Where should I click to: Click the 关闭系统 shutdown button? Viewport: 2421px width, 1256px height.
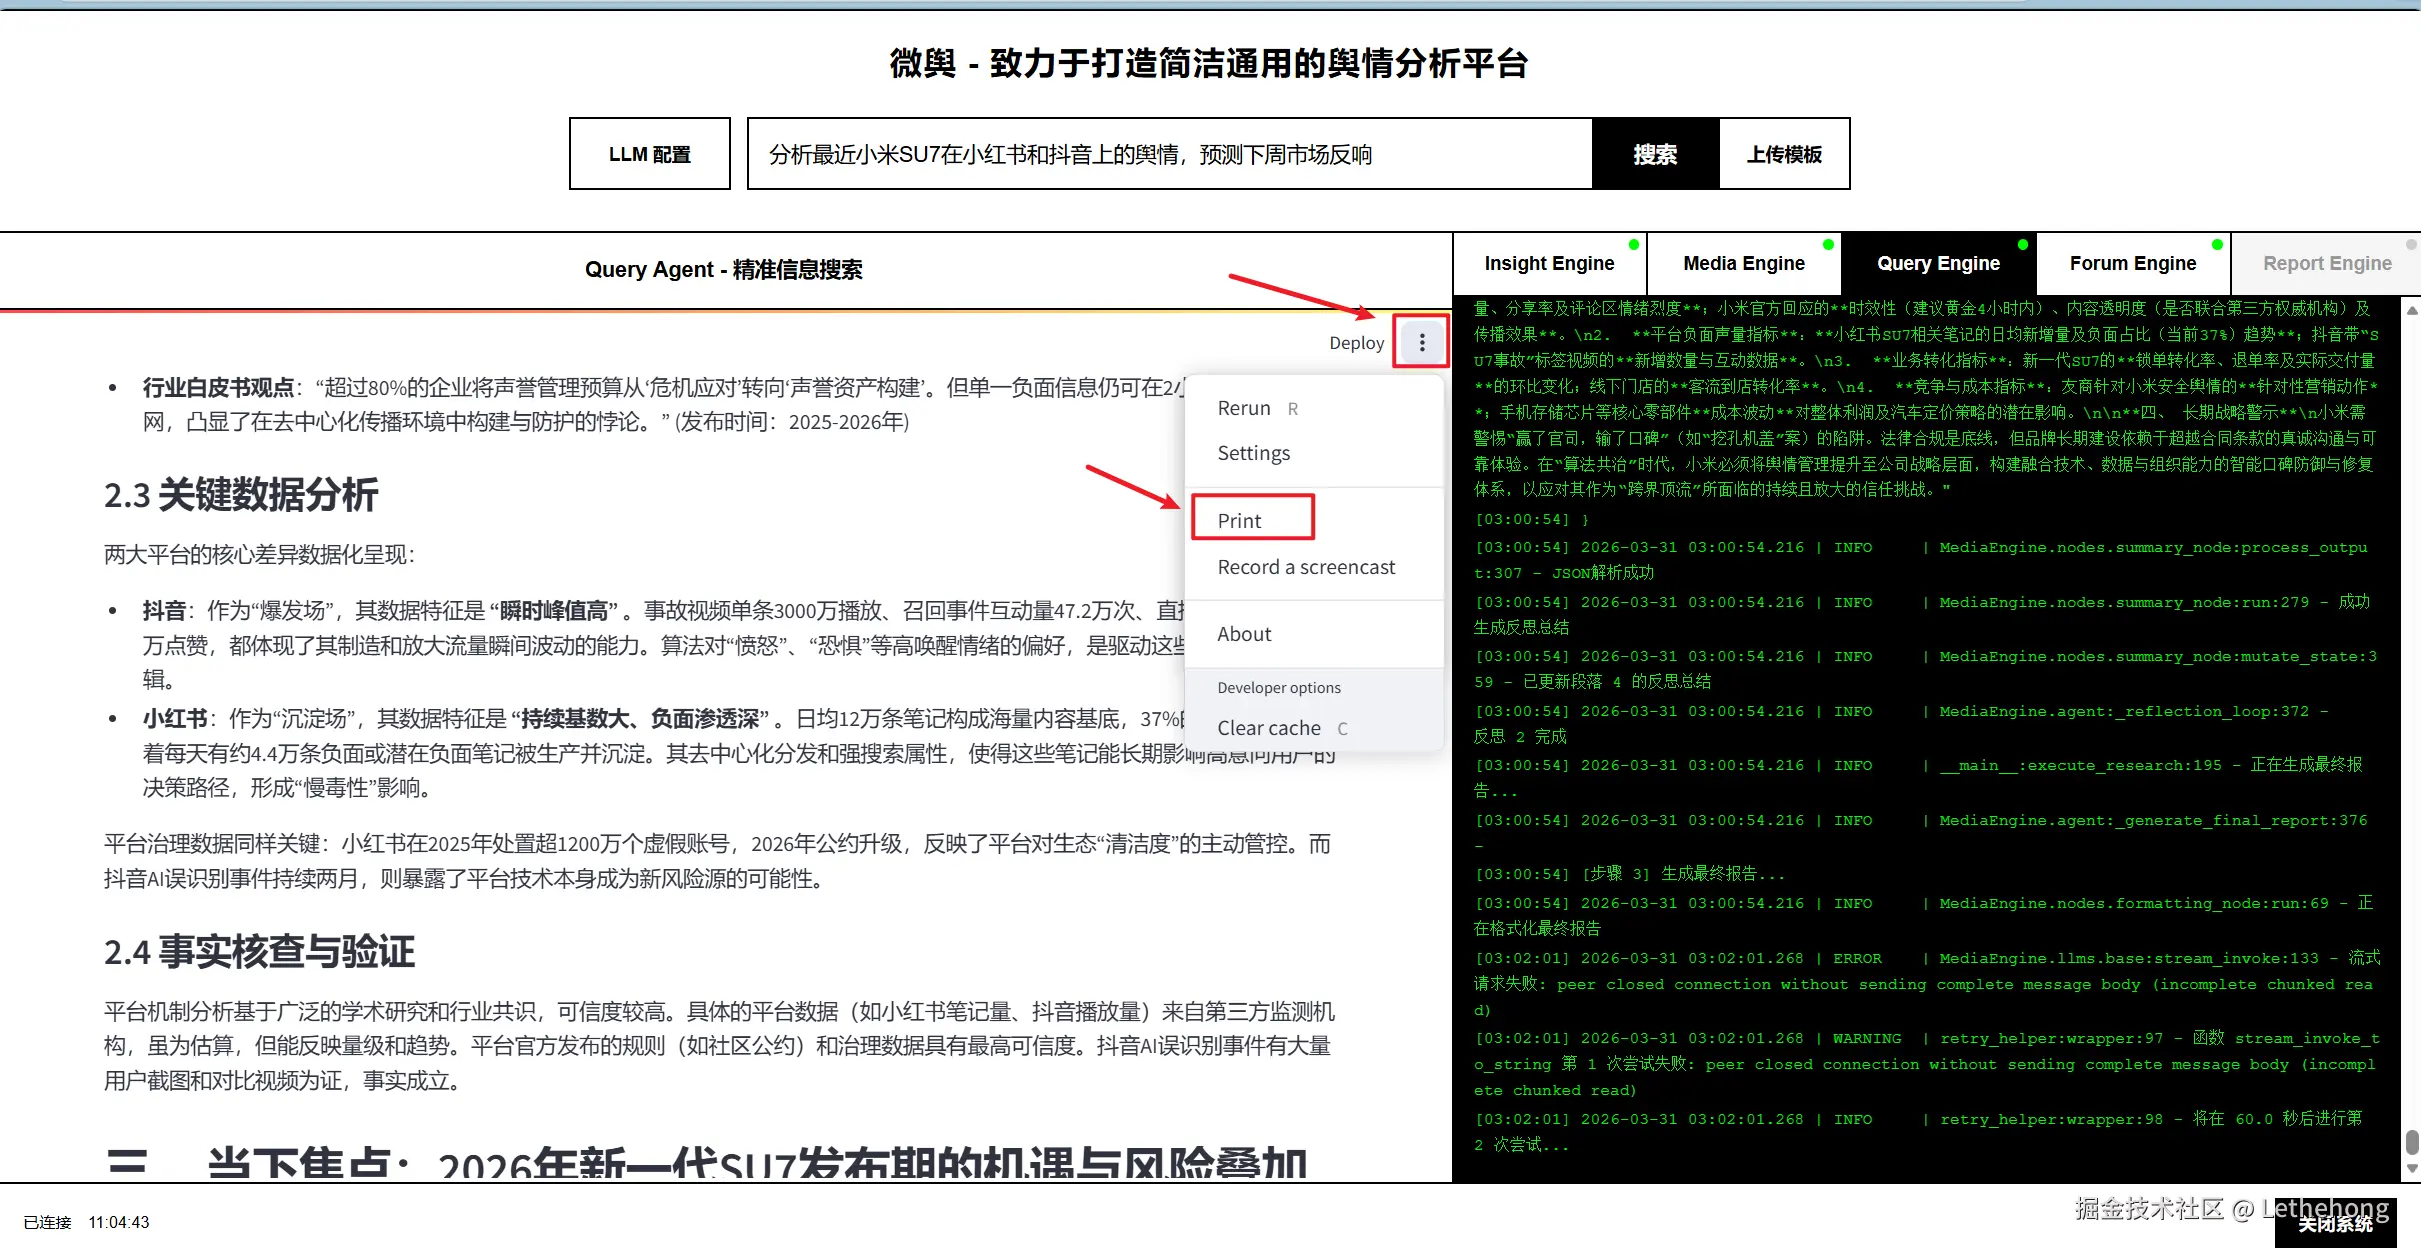click(x=2335, y=1224)
